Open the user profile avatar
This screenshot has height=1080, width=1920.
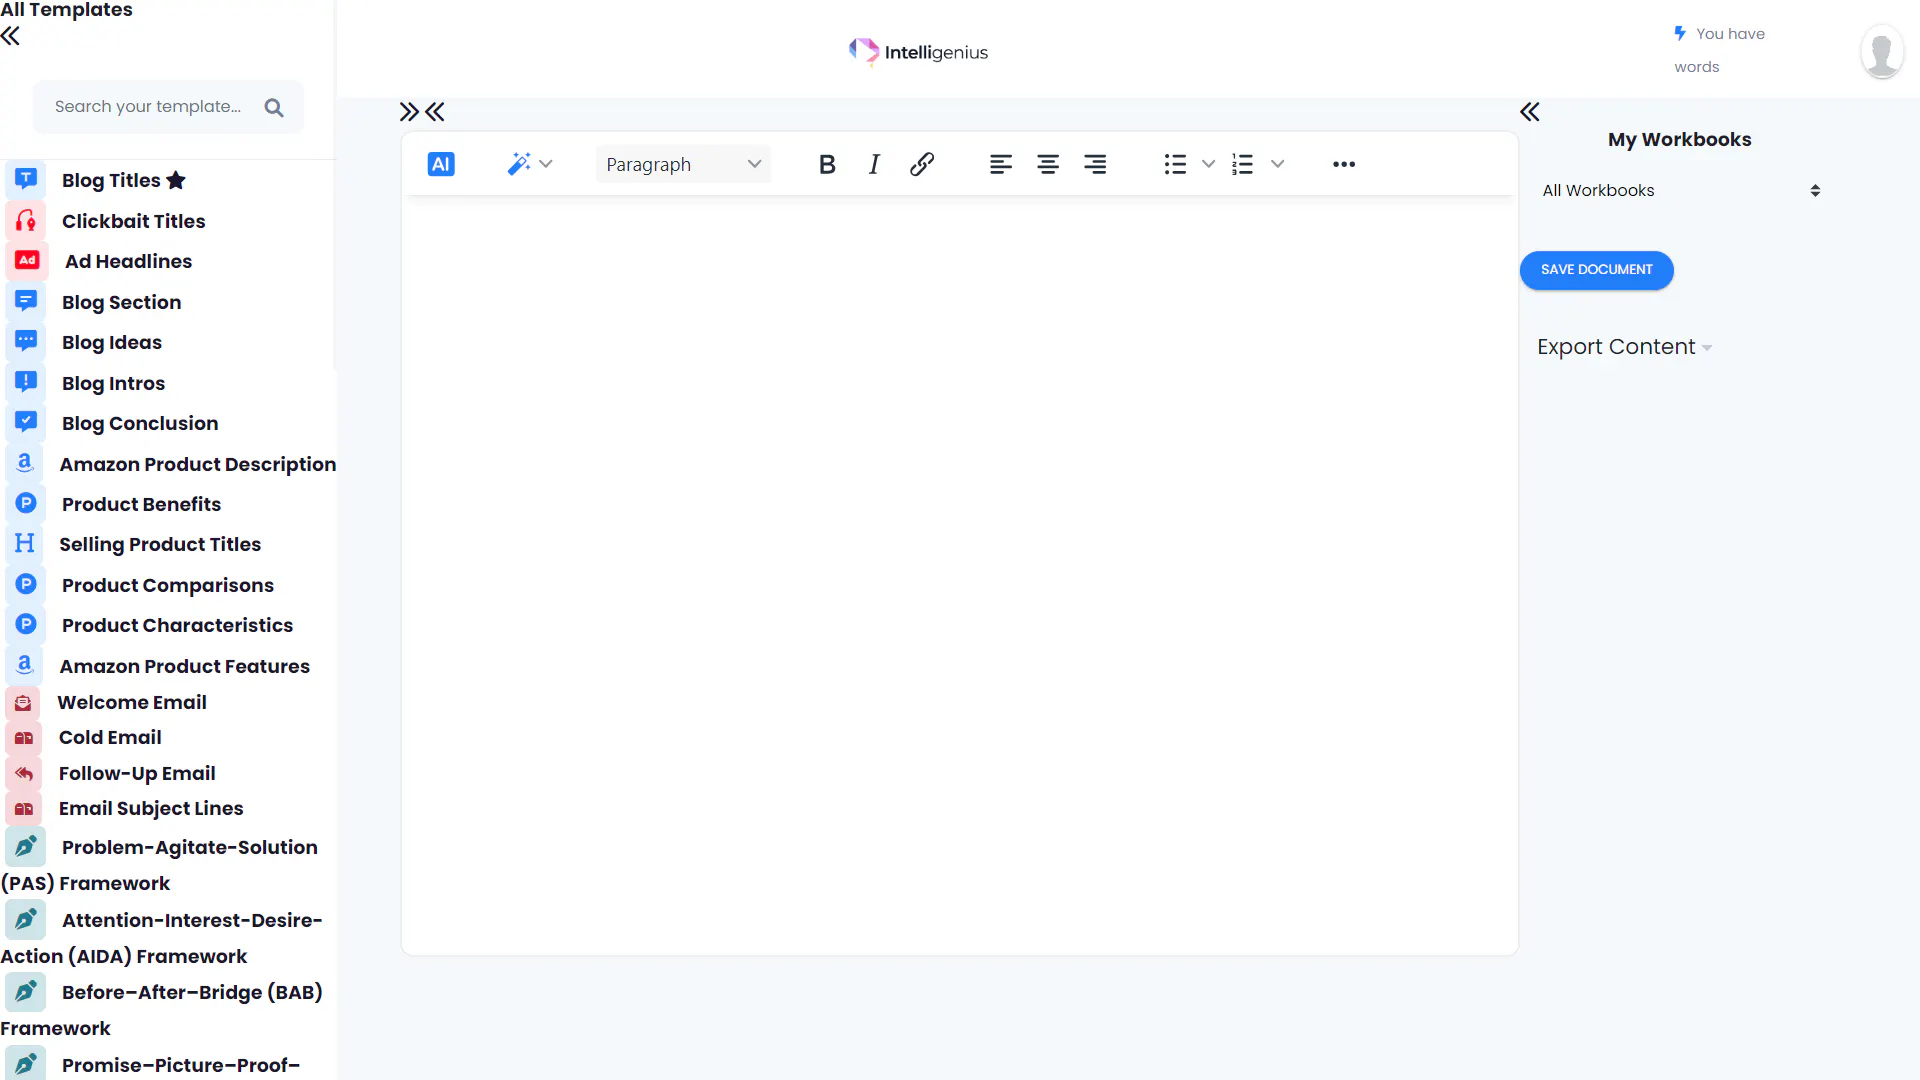(1881, 52)
